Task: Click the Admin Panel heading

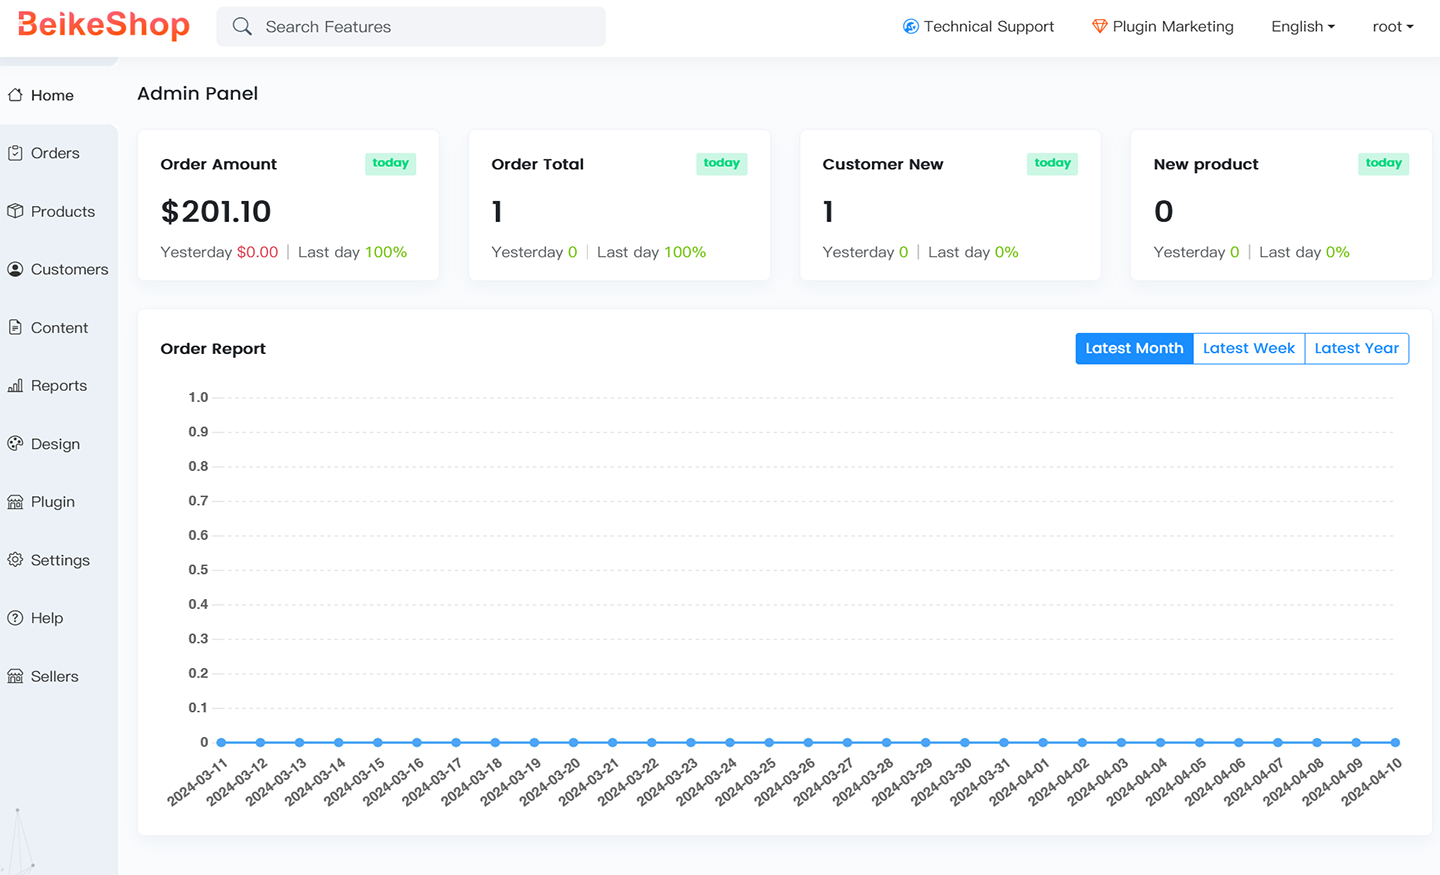Action: pyautogui.click(x=197, y=93)
